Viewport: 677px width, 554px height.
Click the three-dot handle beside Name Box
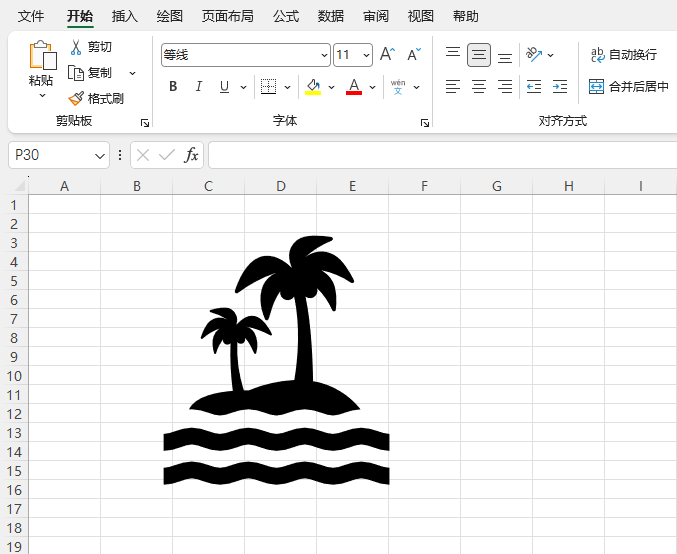point(120,155)
